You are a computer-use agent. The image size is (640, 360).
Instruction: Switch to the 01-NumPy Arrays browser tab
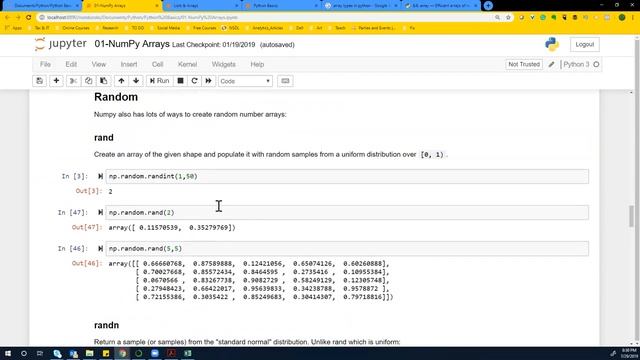coord(121,6)
